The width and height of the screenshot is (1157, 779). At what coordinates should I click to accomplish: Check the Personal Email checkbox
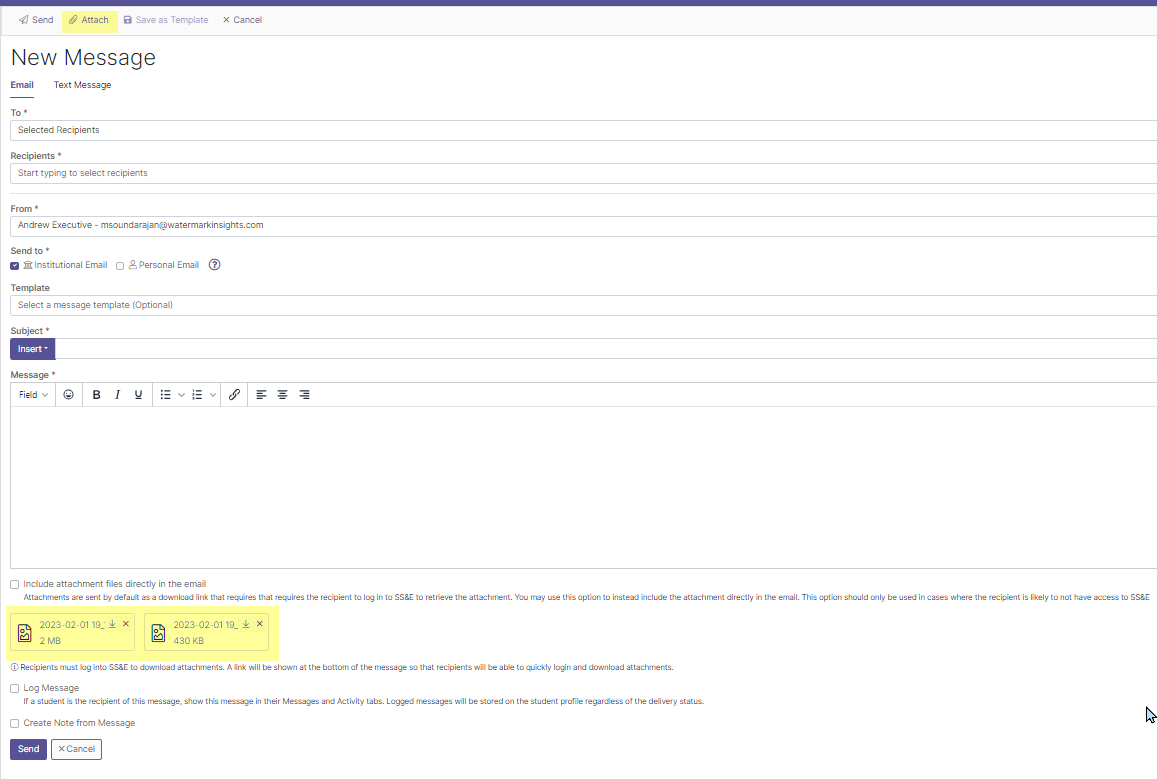(120, 266)
